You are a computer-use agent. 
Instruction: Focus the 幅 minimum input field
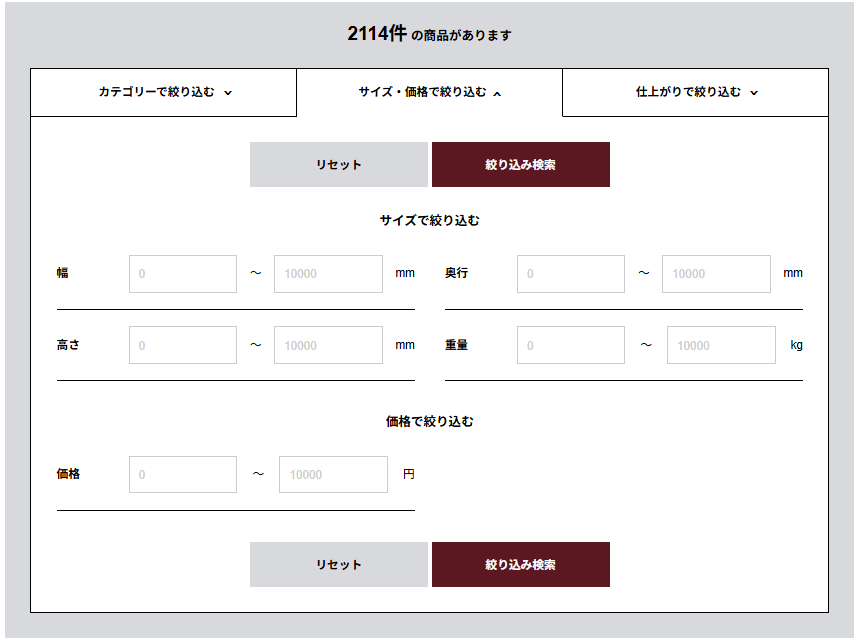[x=183, y=274]
